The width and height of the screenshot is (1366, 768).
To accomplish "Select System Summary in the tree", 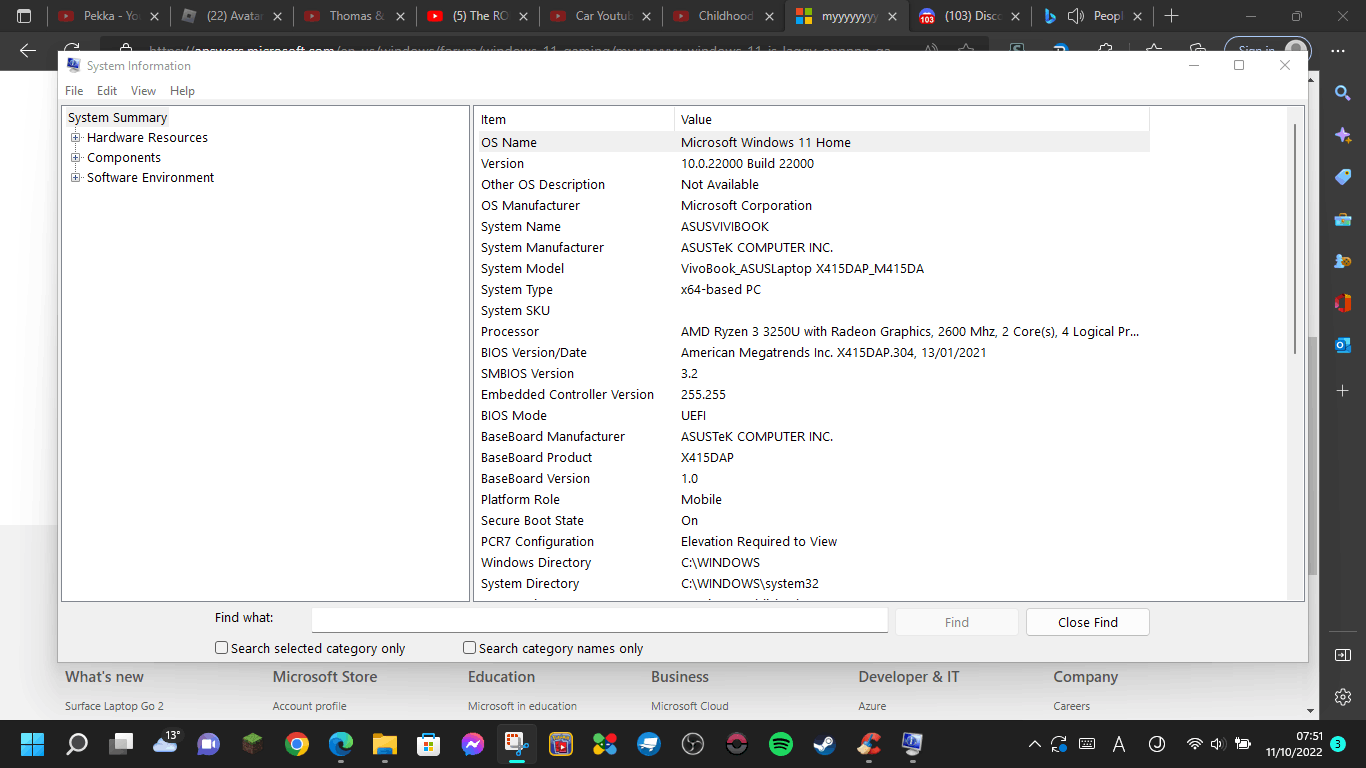I will point(117,117).
